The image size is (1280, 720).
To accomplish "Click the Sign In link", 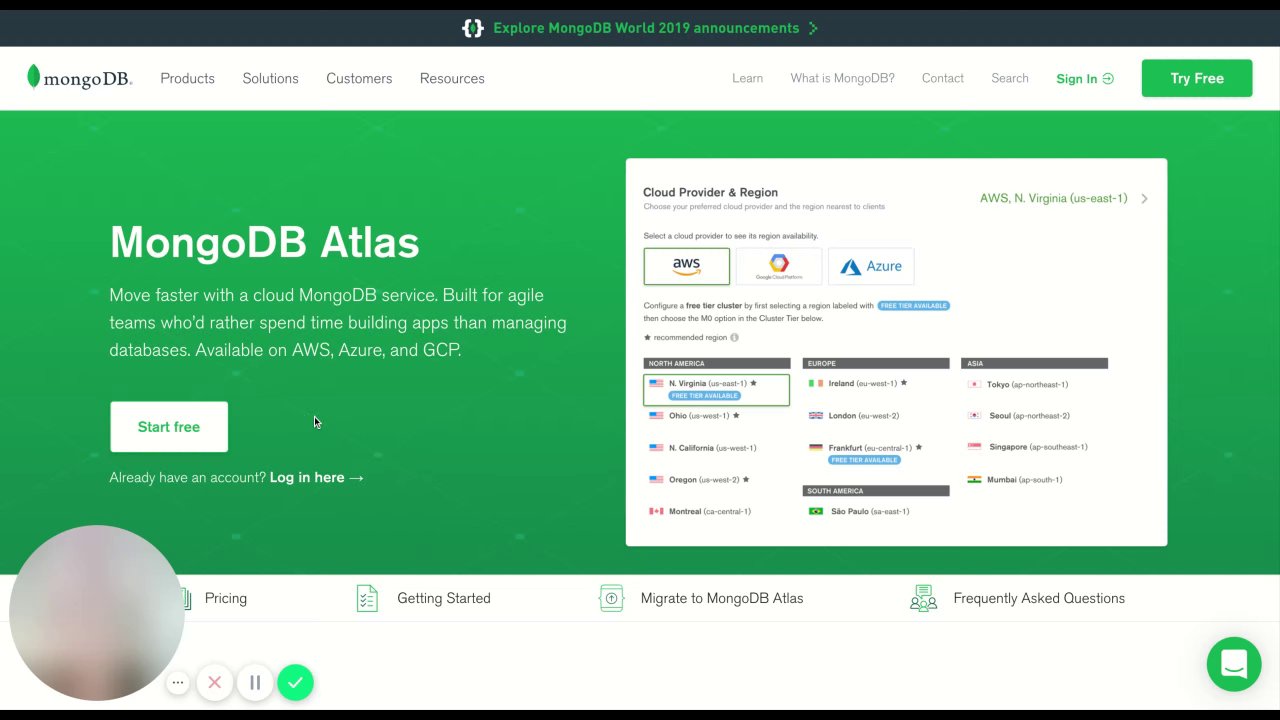I will click(1085, 79).
